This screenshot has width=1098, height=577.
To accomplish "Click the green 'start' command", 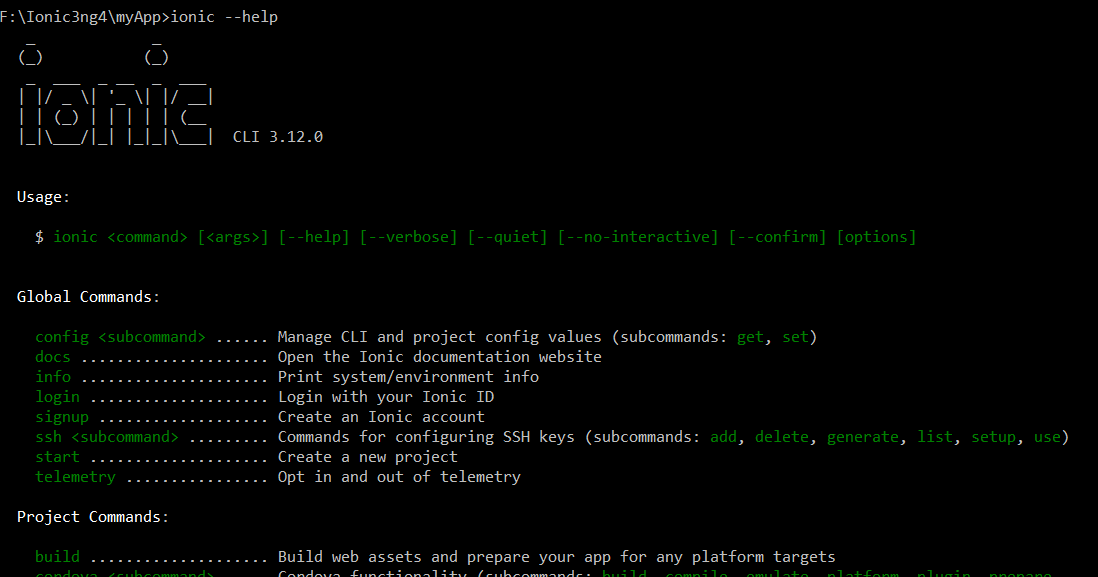I will (57, 457).
